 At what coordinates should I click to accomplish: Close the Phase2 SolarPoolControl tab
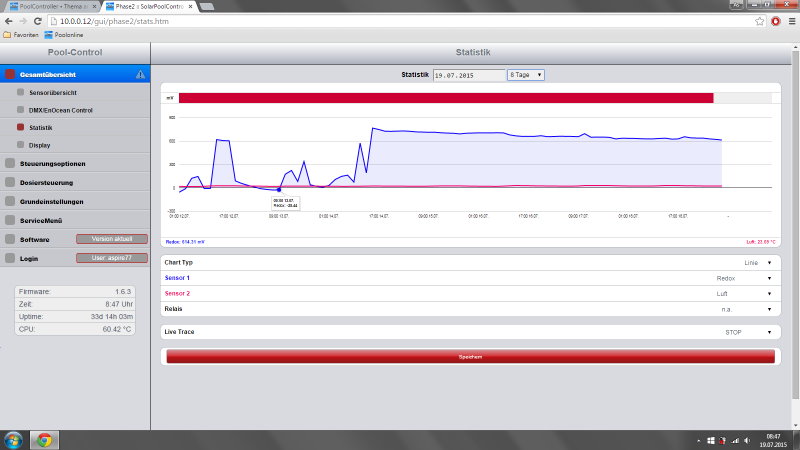(190, 7)
